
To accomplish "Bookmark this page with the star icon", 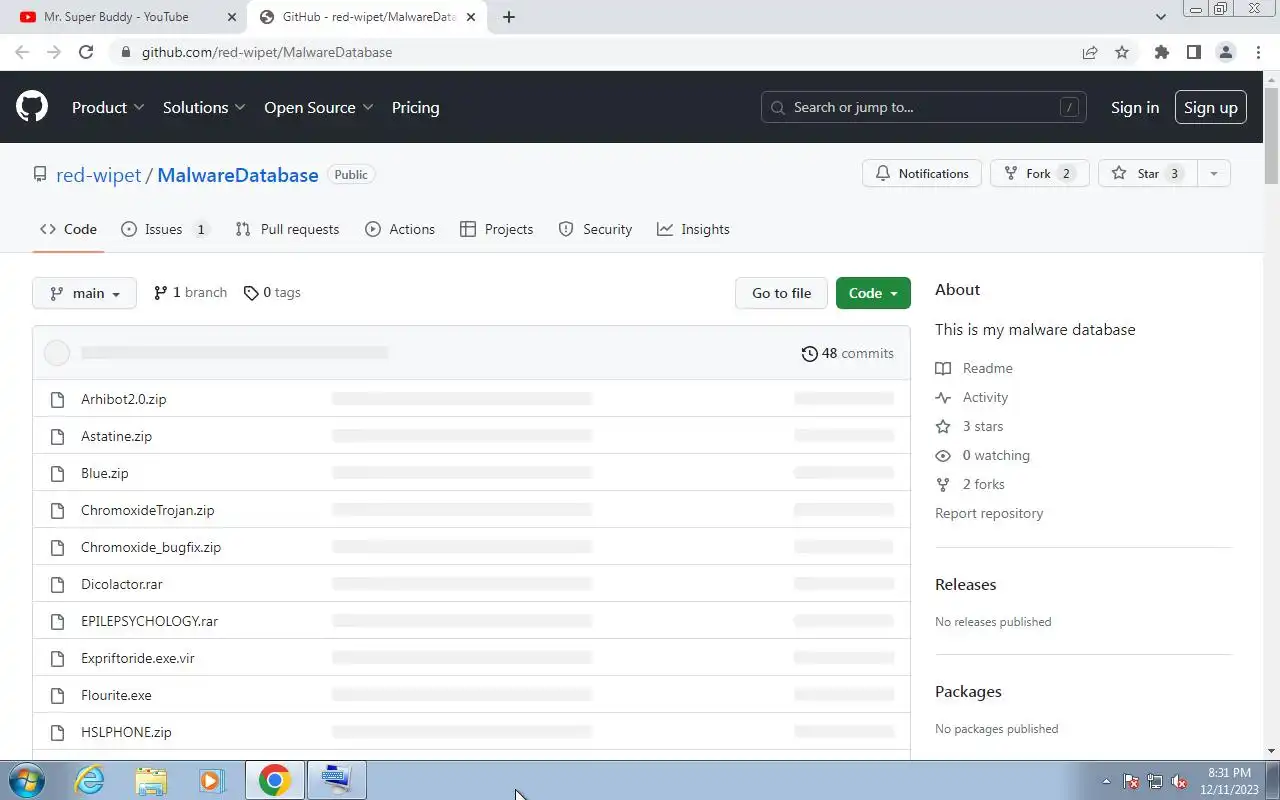I will pyautogui.click(x=1122, y=52).
